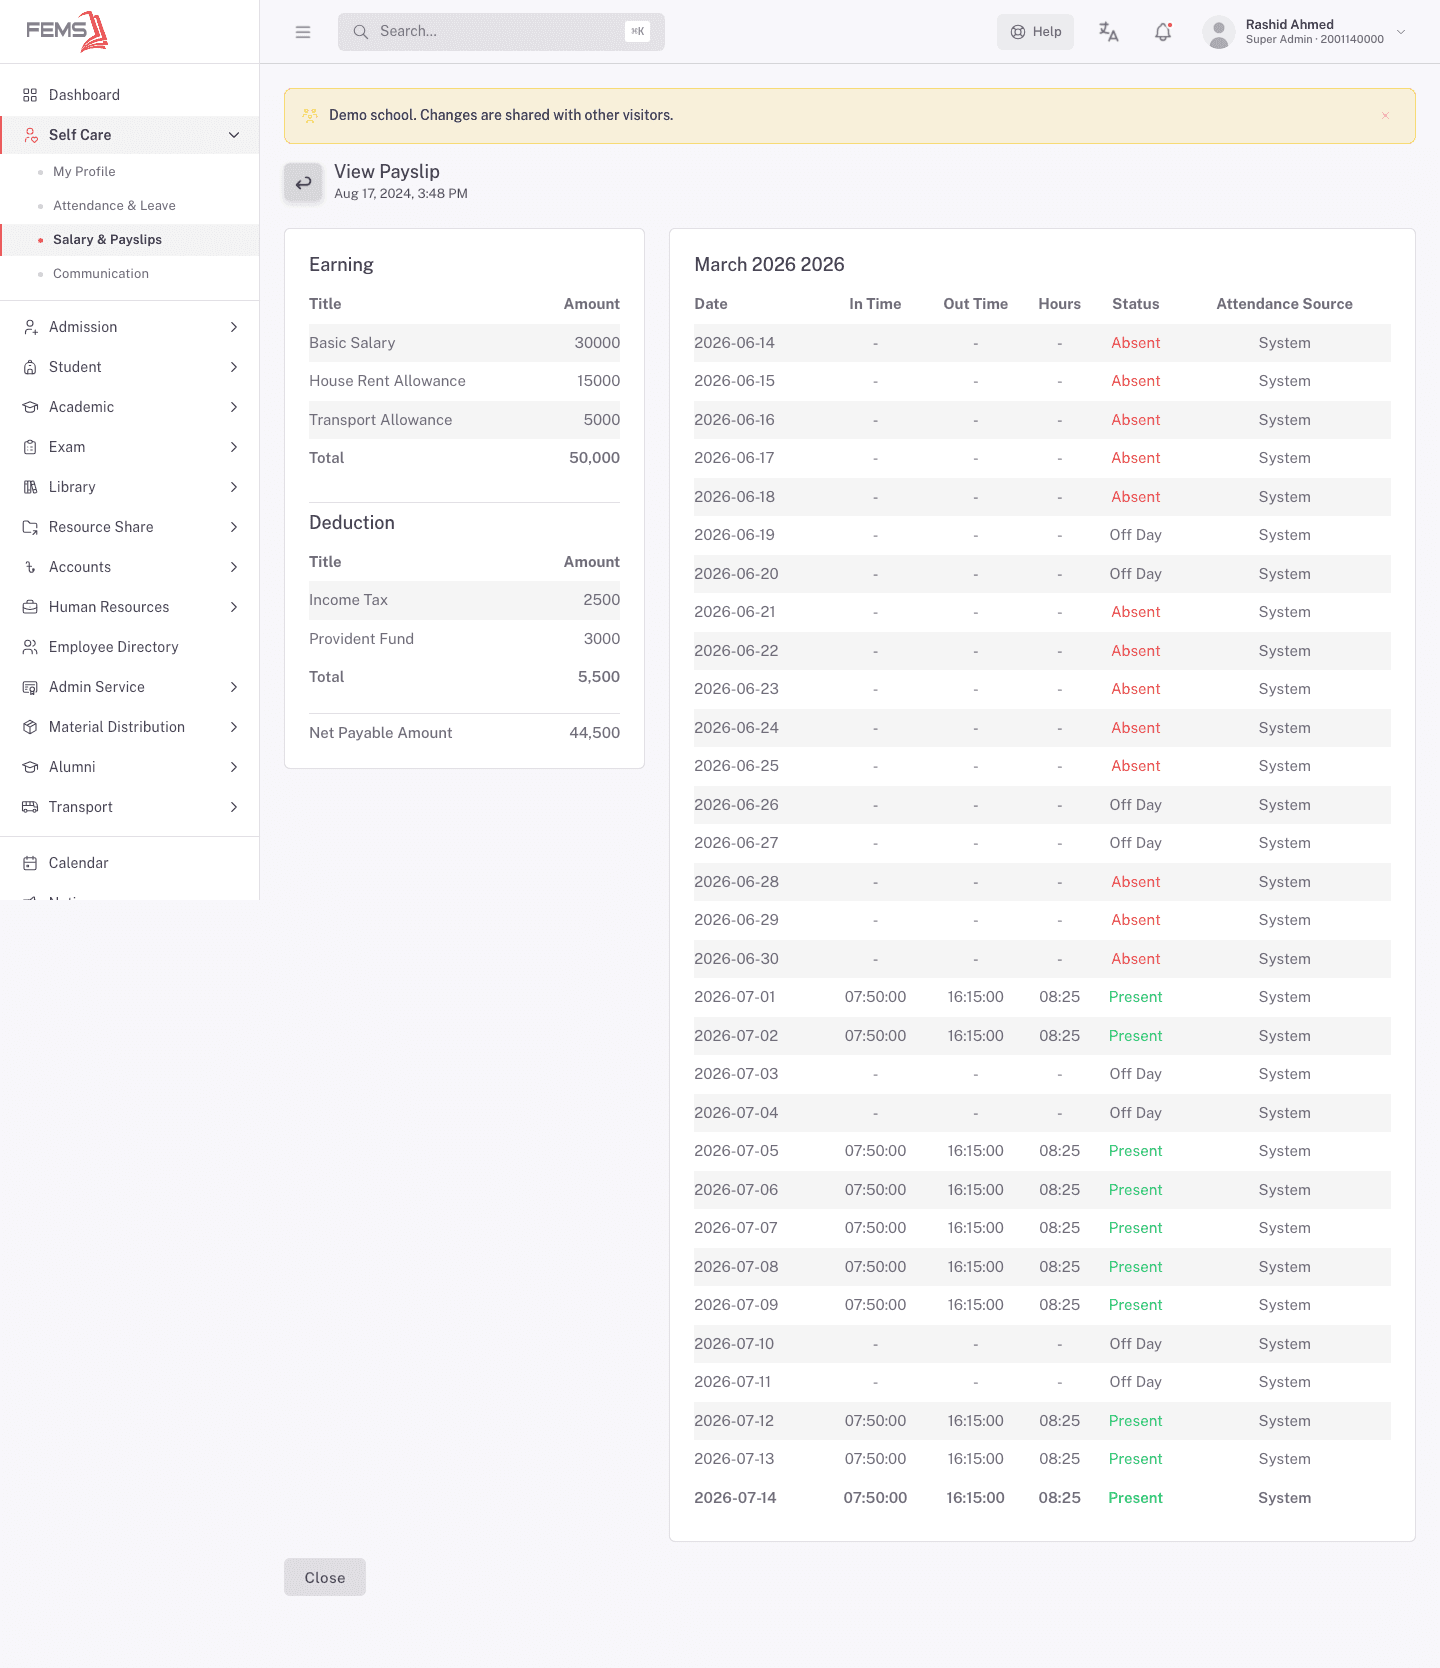Expand the Library menu chevron

234,487
